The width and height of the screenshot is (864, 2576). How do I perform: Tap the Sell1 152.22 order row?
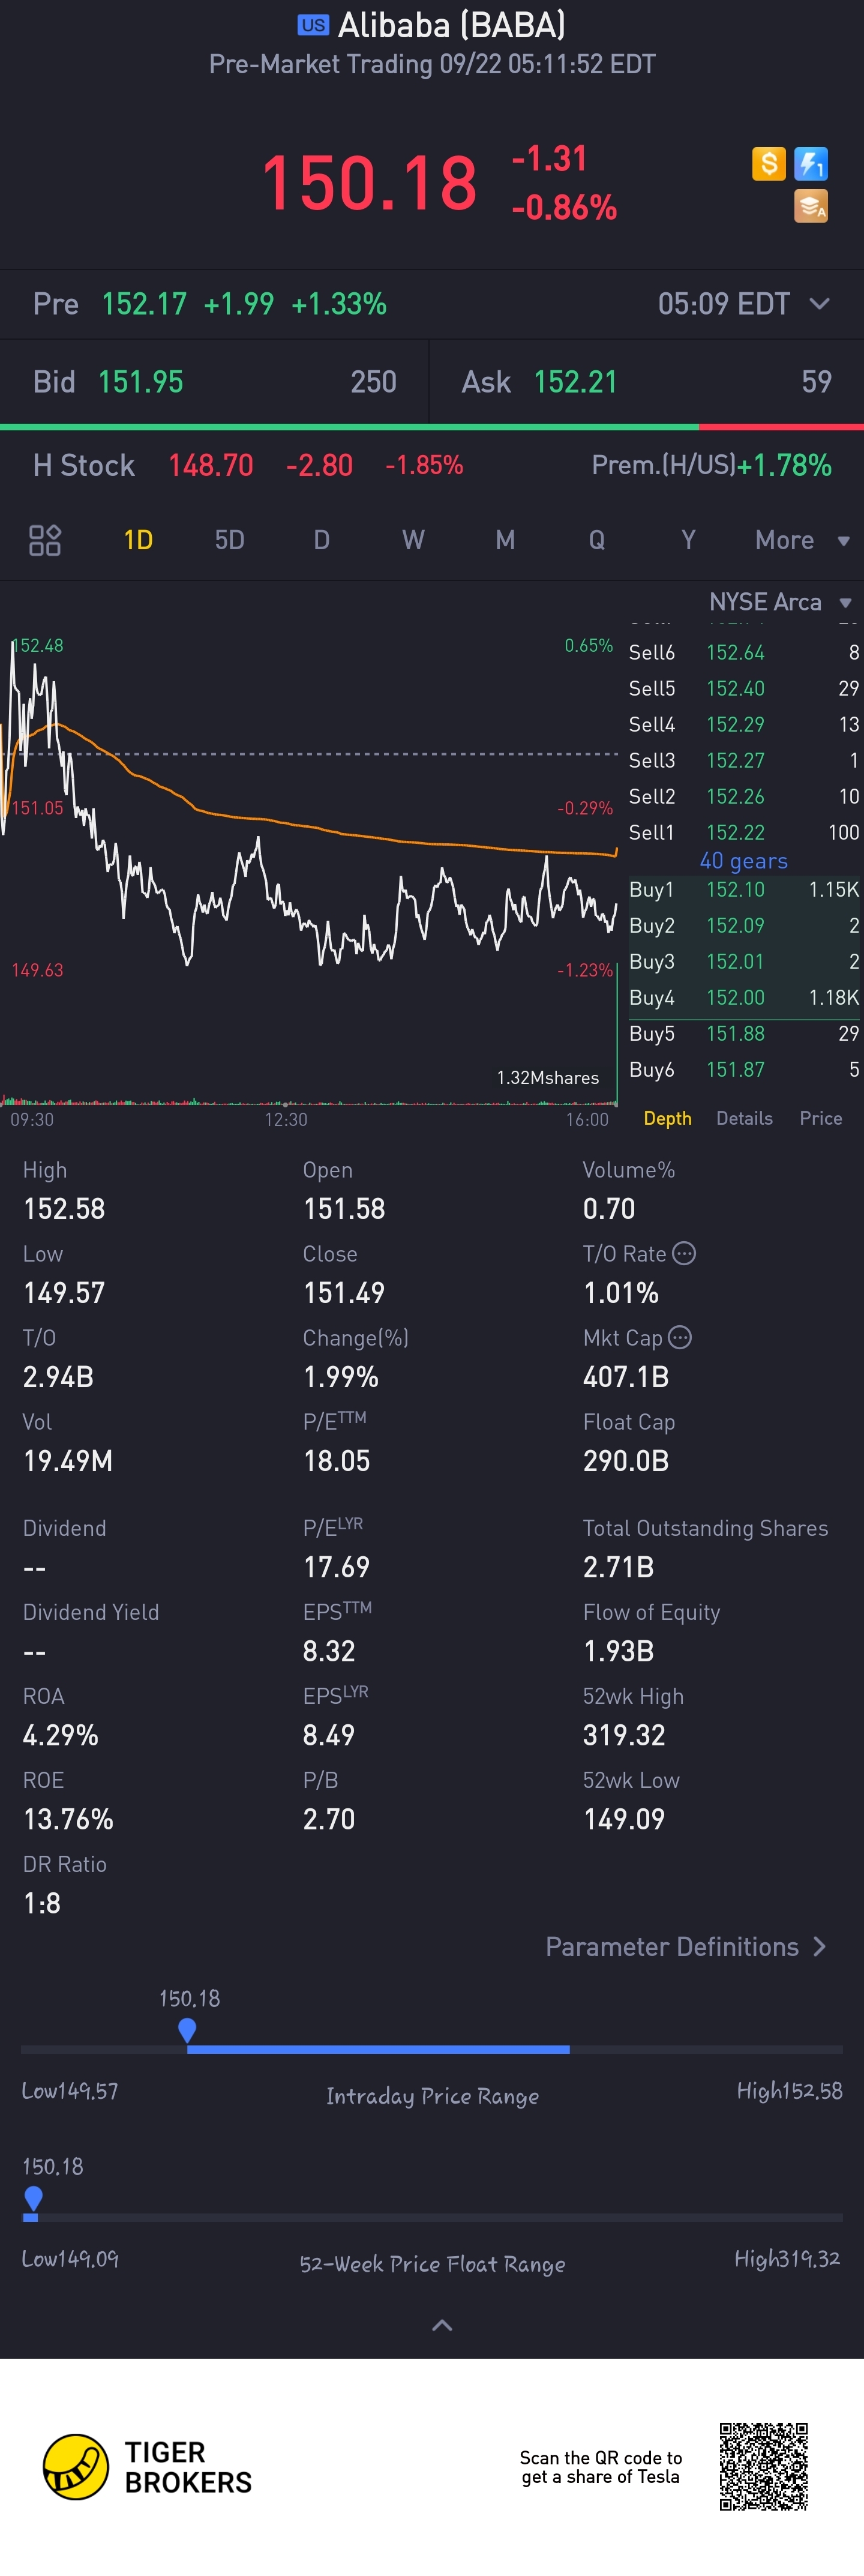743,832
